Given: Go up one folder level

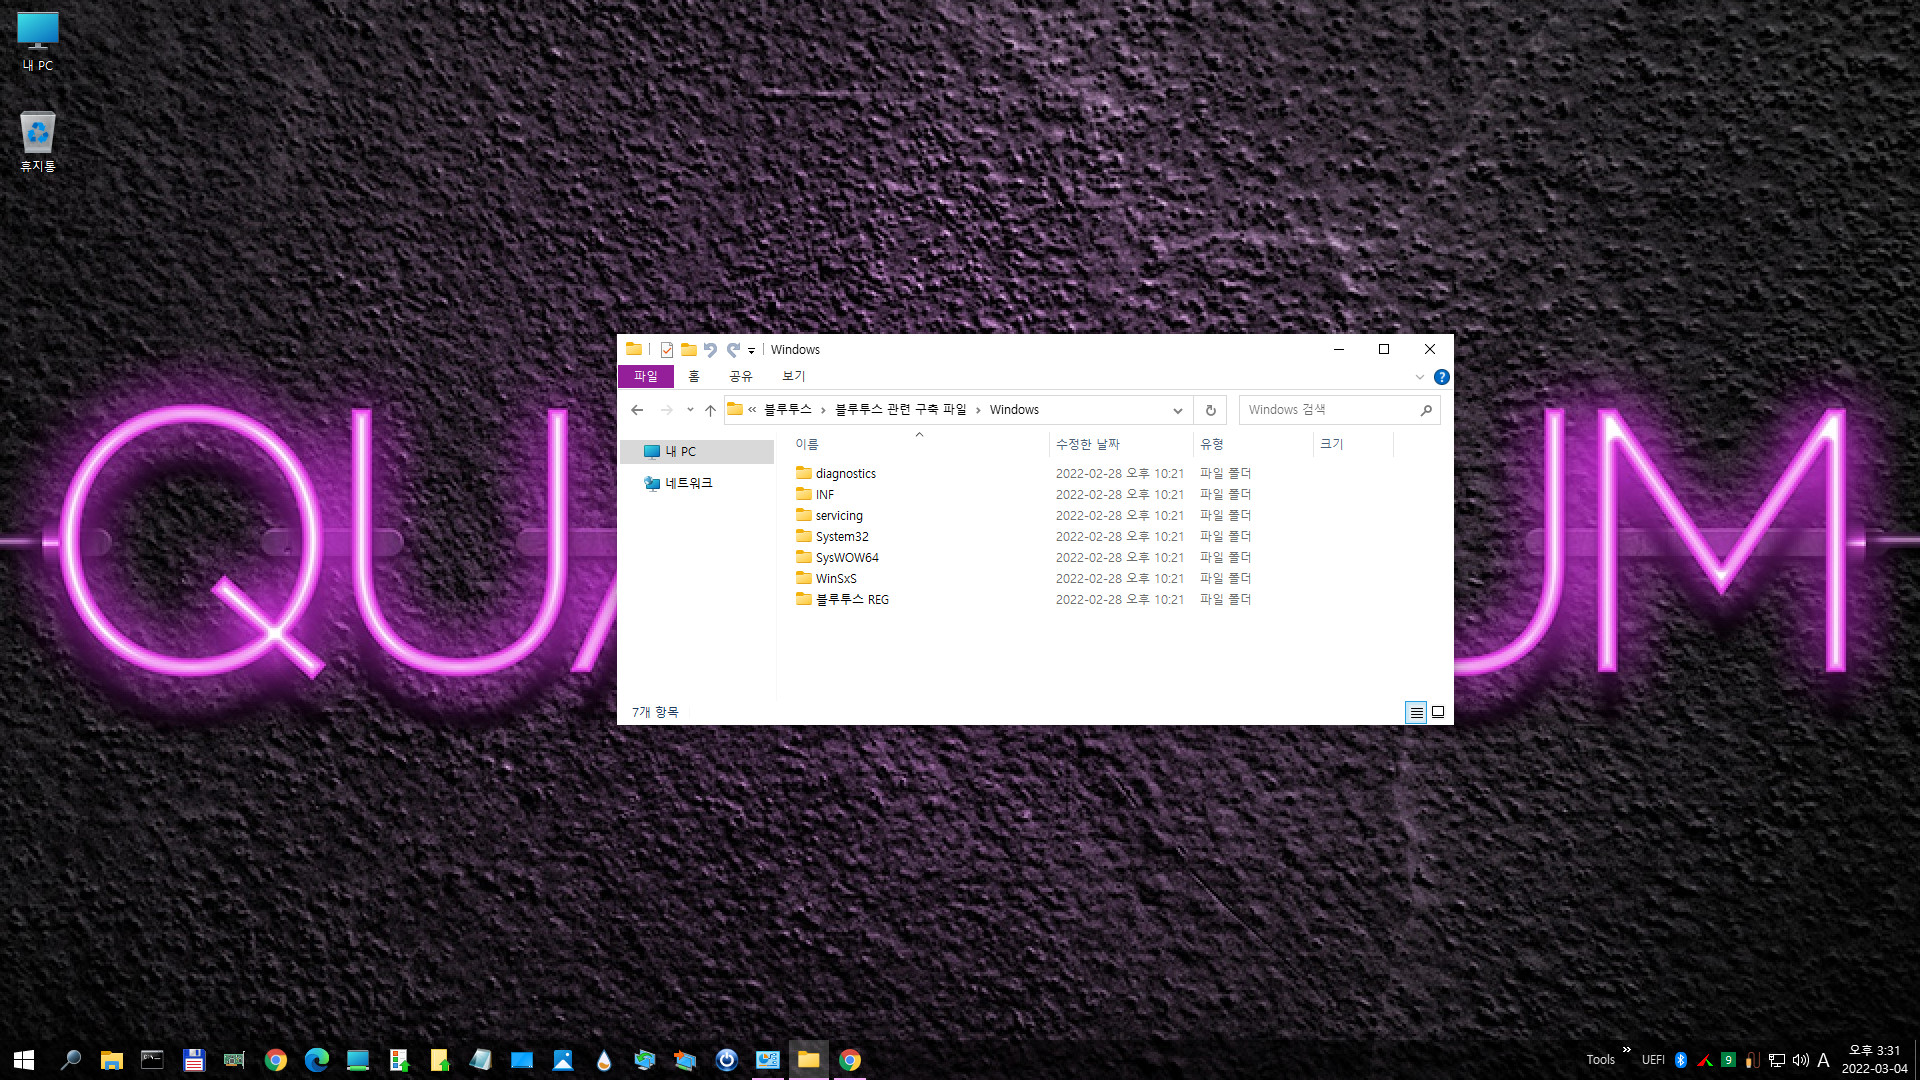Looking at the screenshot, I should pos(710,410).
